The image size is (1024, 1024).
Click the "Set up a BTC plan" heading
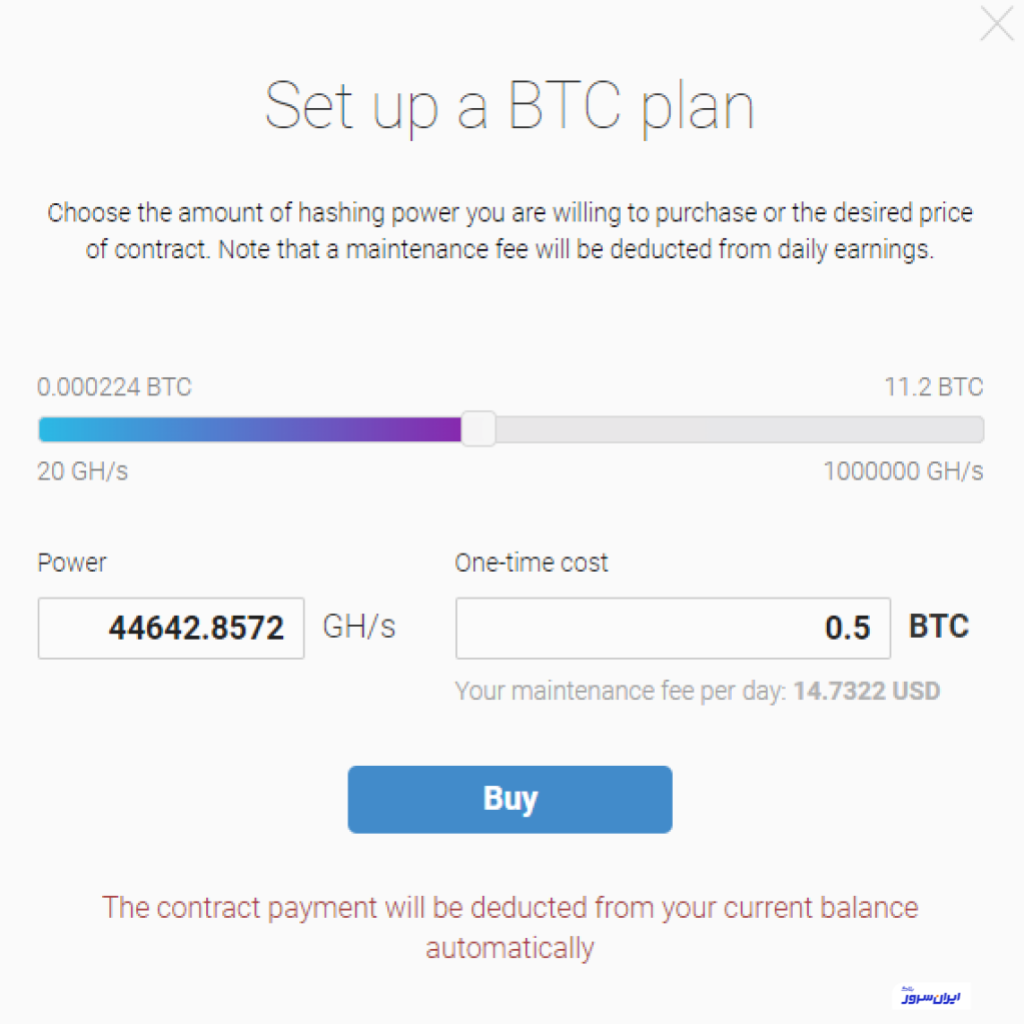tap(510, 105)
